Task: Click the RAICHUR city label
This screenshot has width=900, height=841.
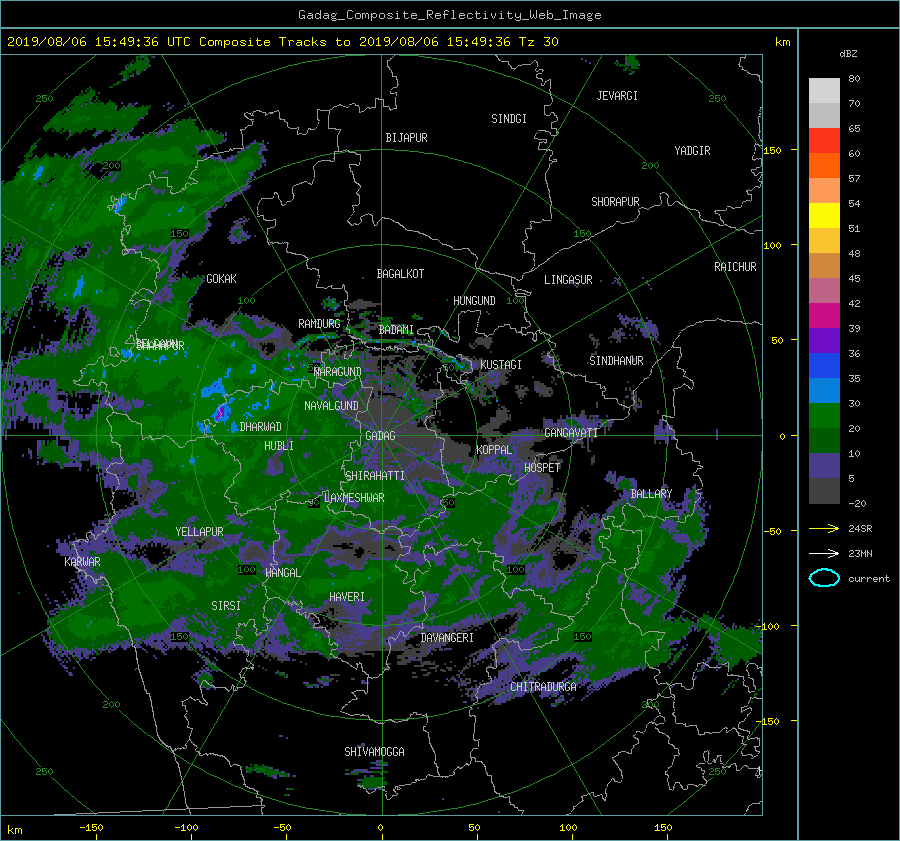Action: 735,266
